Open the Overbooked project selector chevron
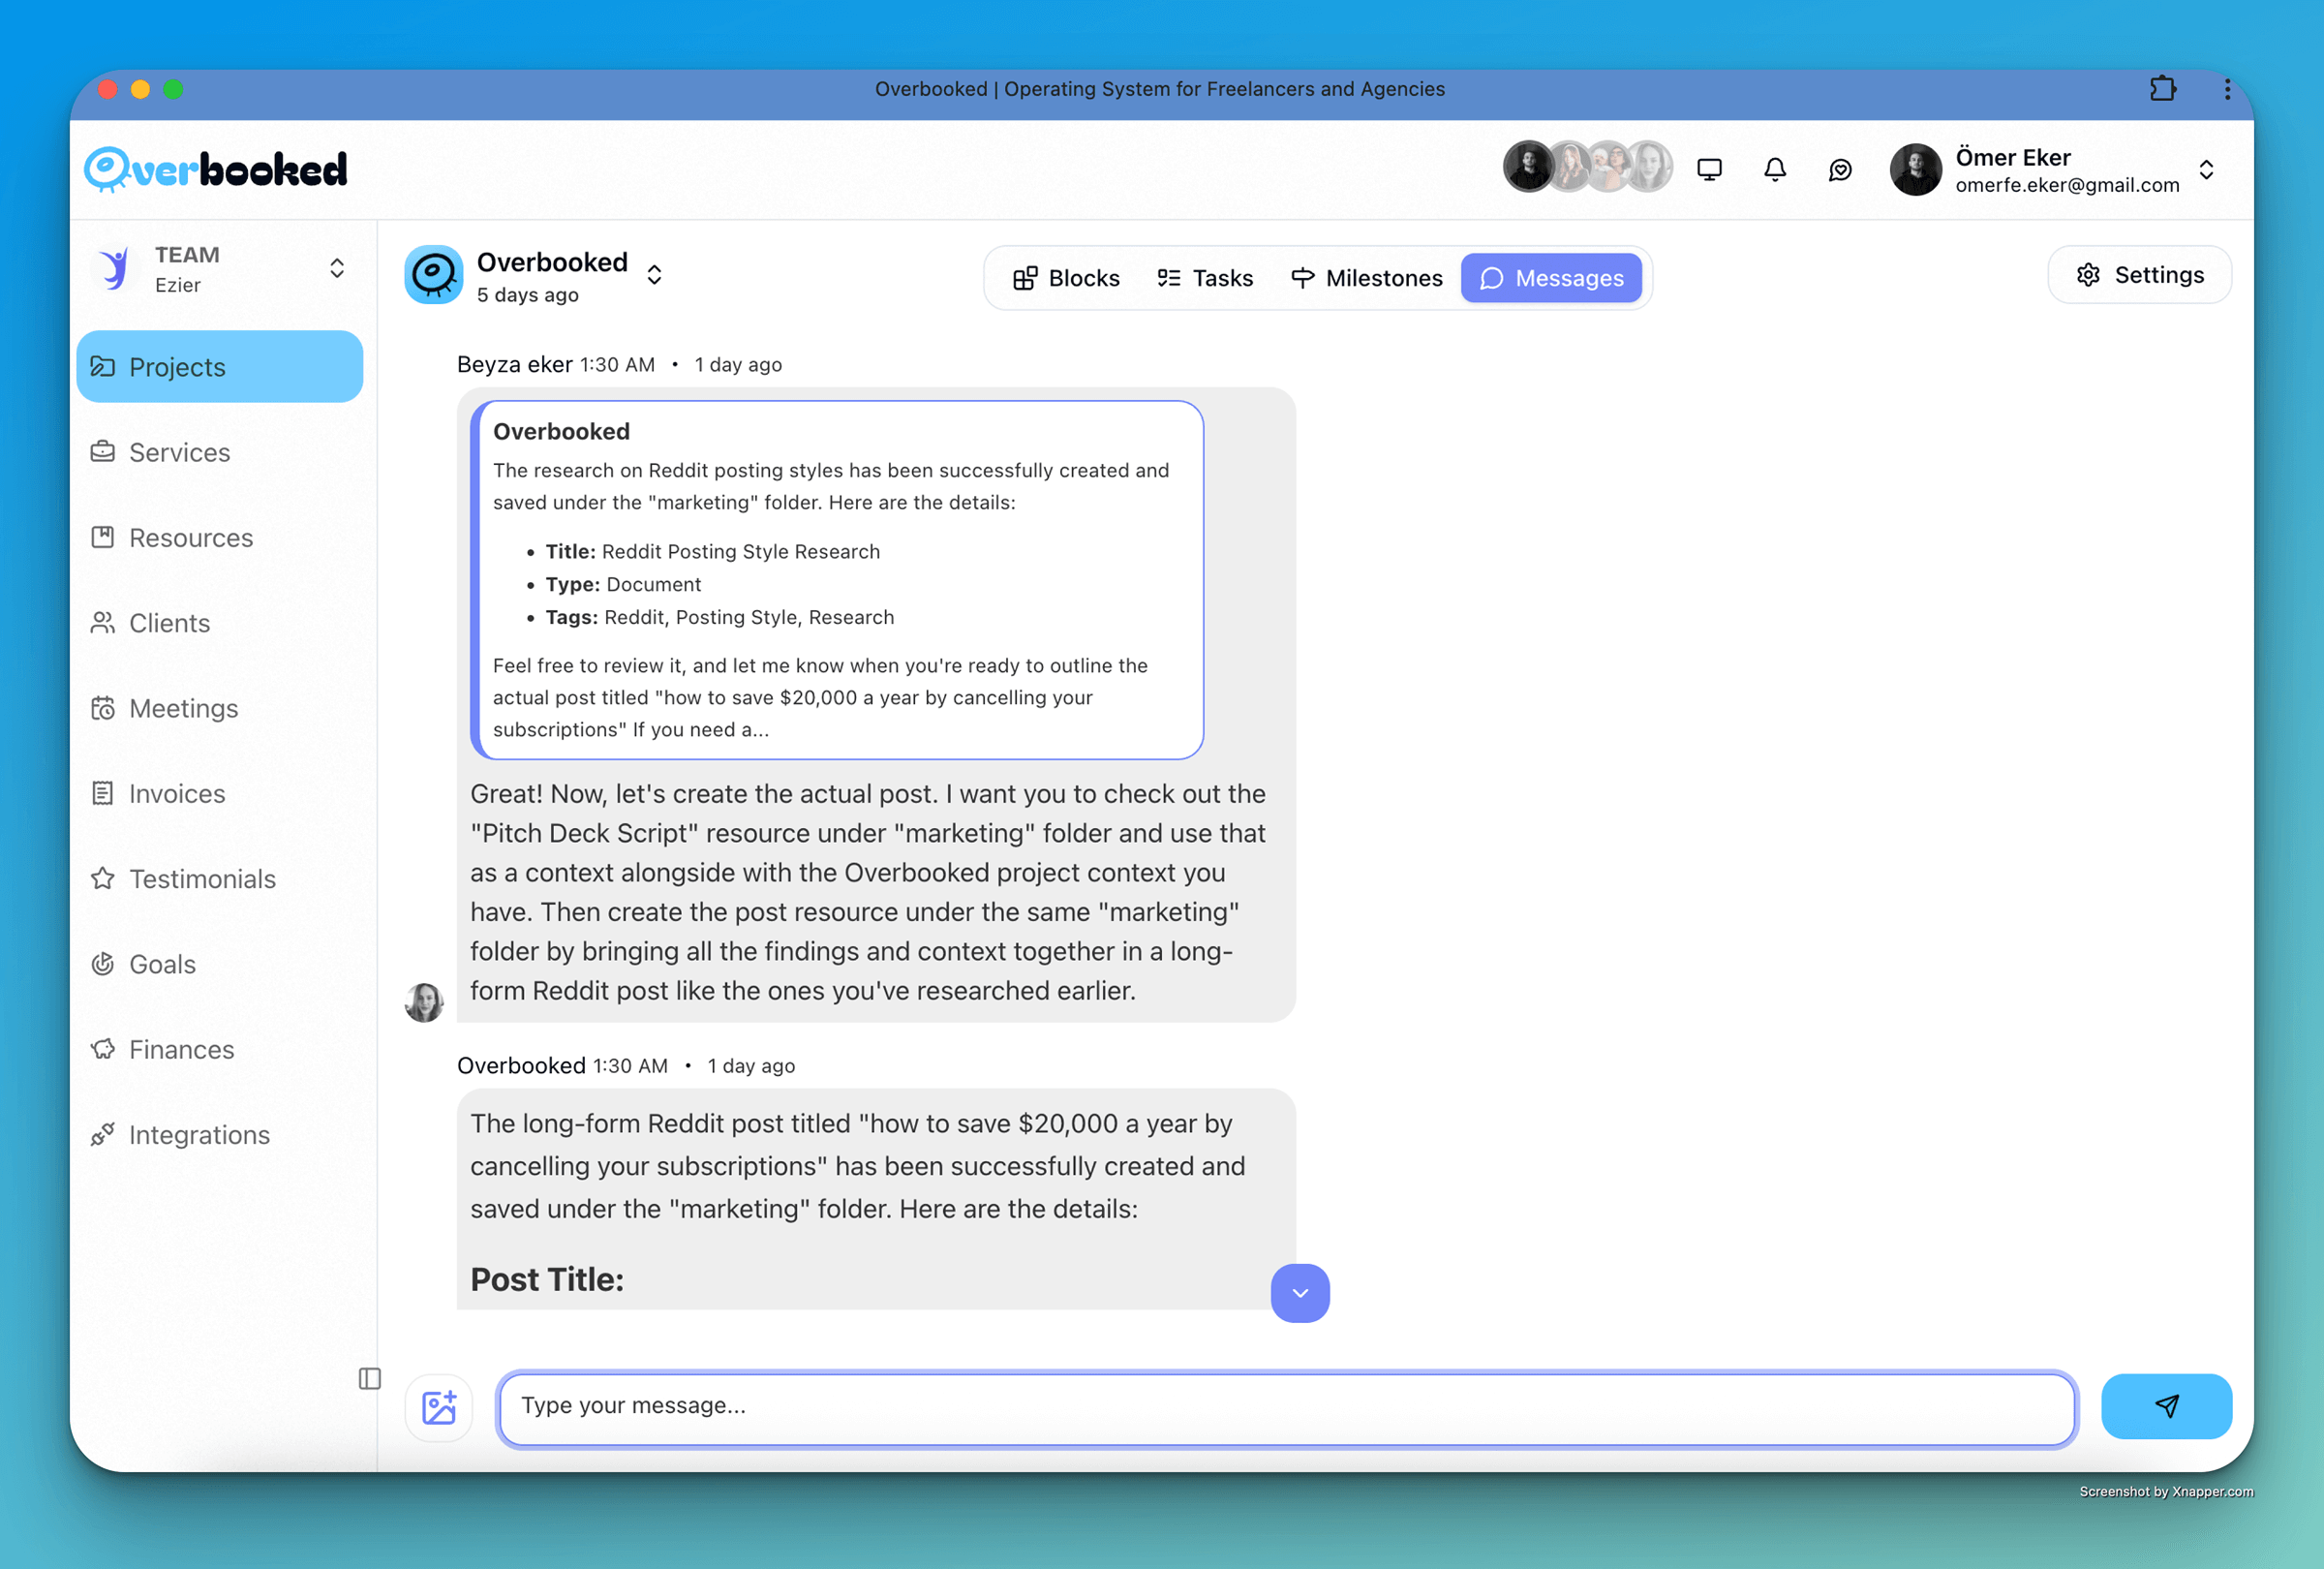Screen dimensions: 2324x1569 [654, 275]
